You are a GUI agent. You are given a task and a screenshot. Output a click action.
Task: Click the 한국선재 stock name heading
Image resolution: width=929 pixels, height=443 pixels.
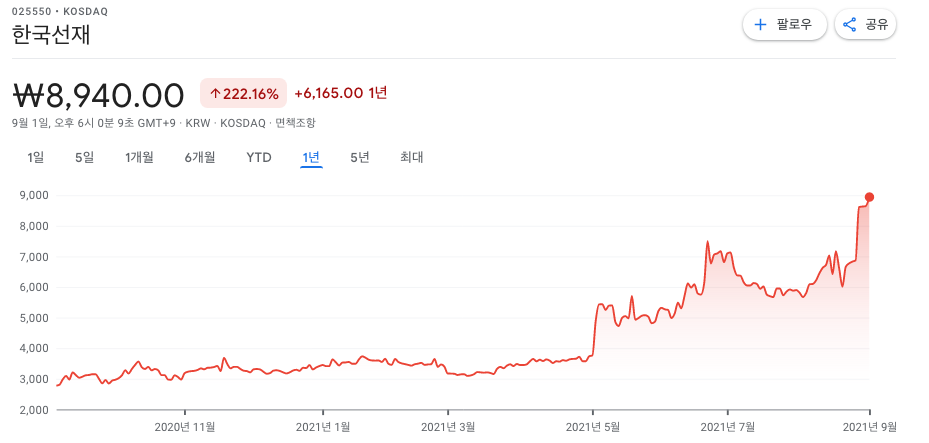(51, 36)
